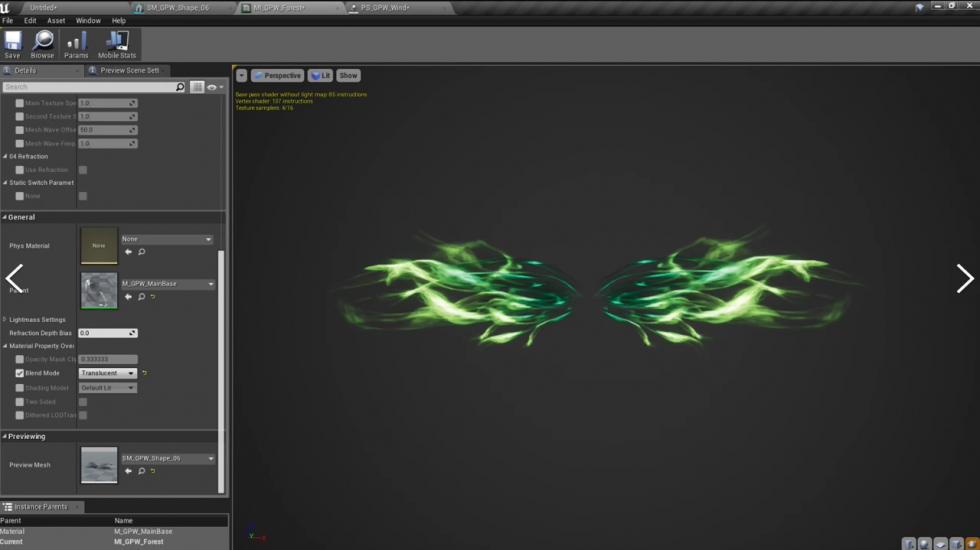Click the Refraction Depth Bias value field
The image size is (980, 550).
[108, 333]
